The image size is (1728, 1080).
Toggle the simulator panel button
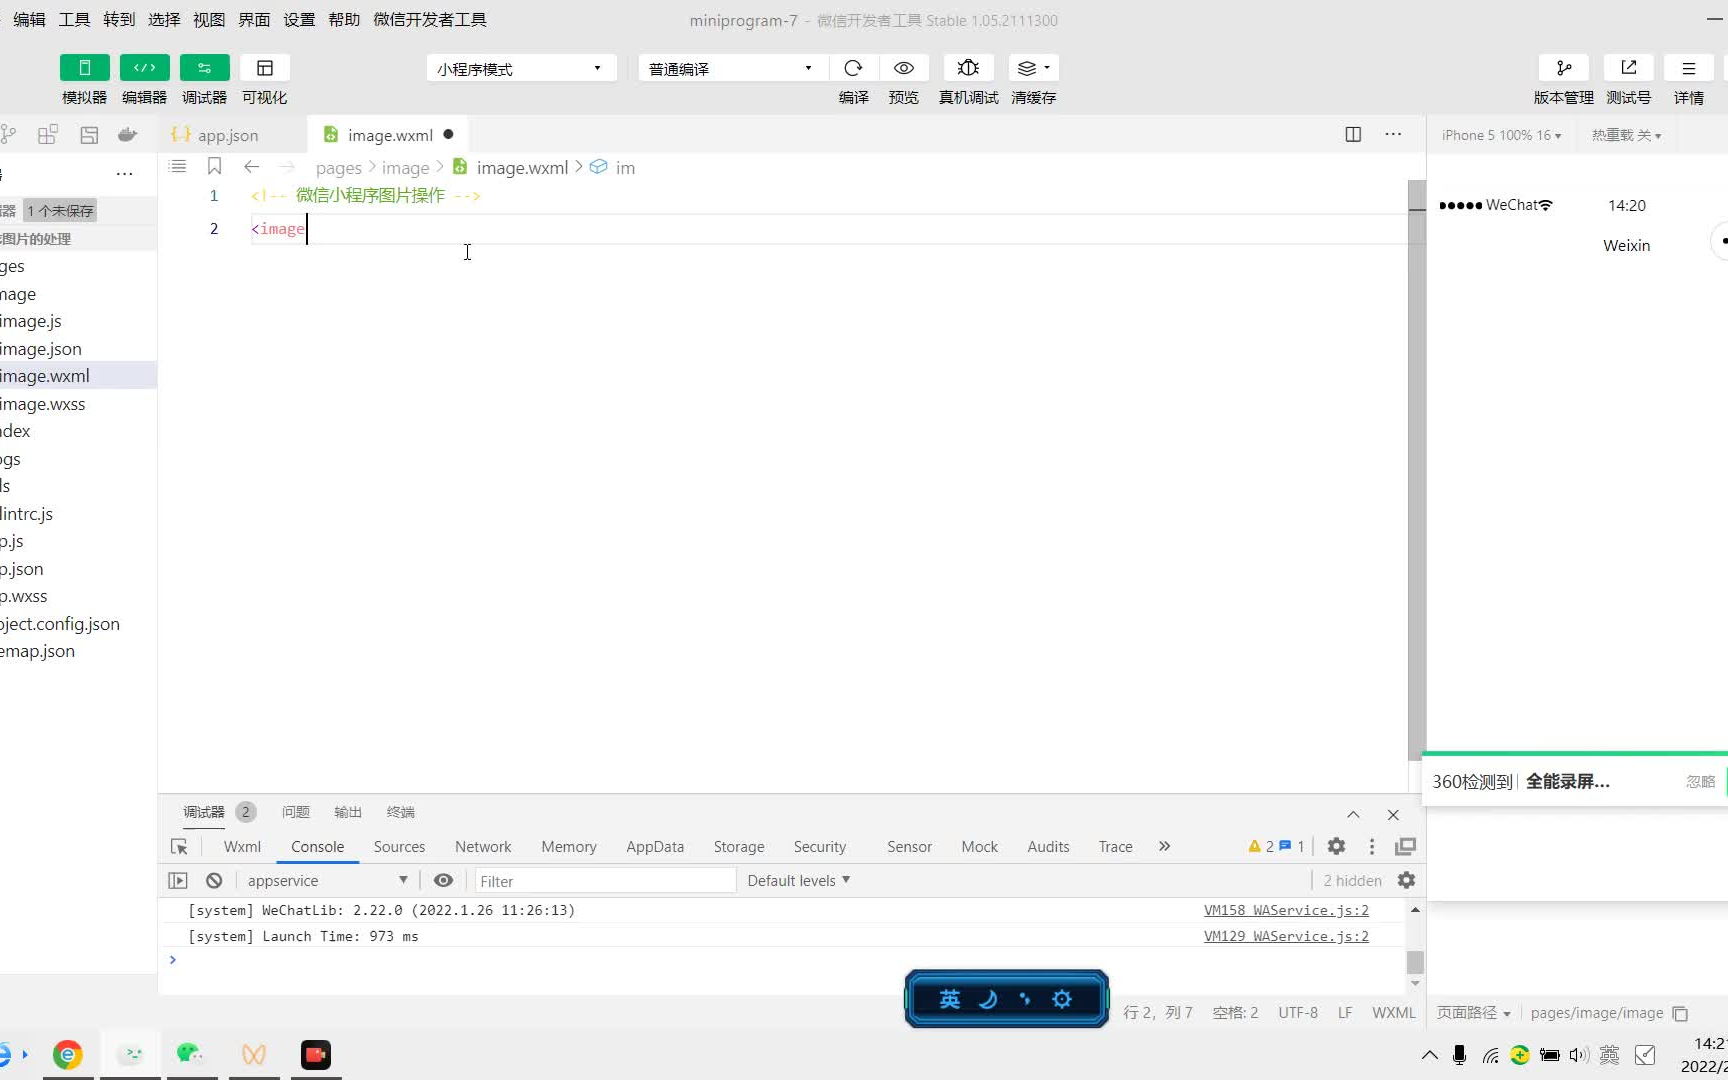(85, 68)
